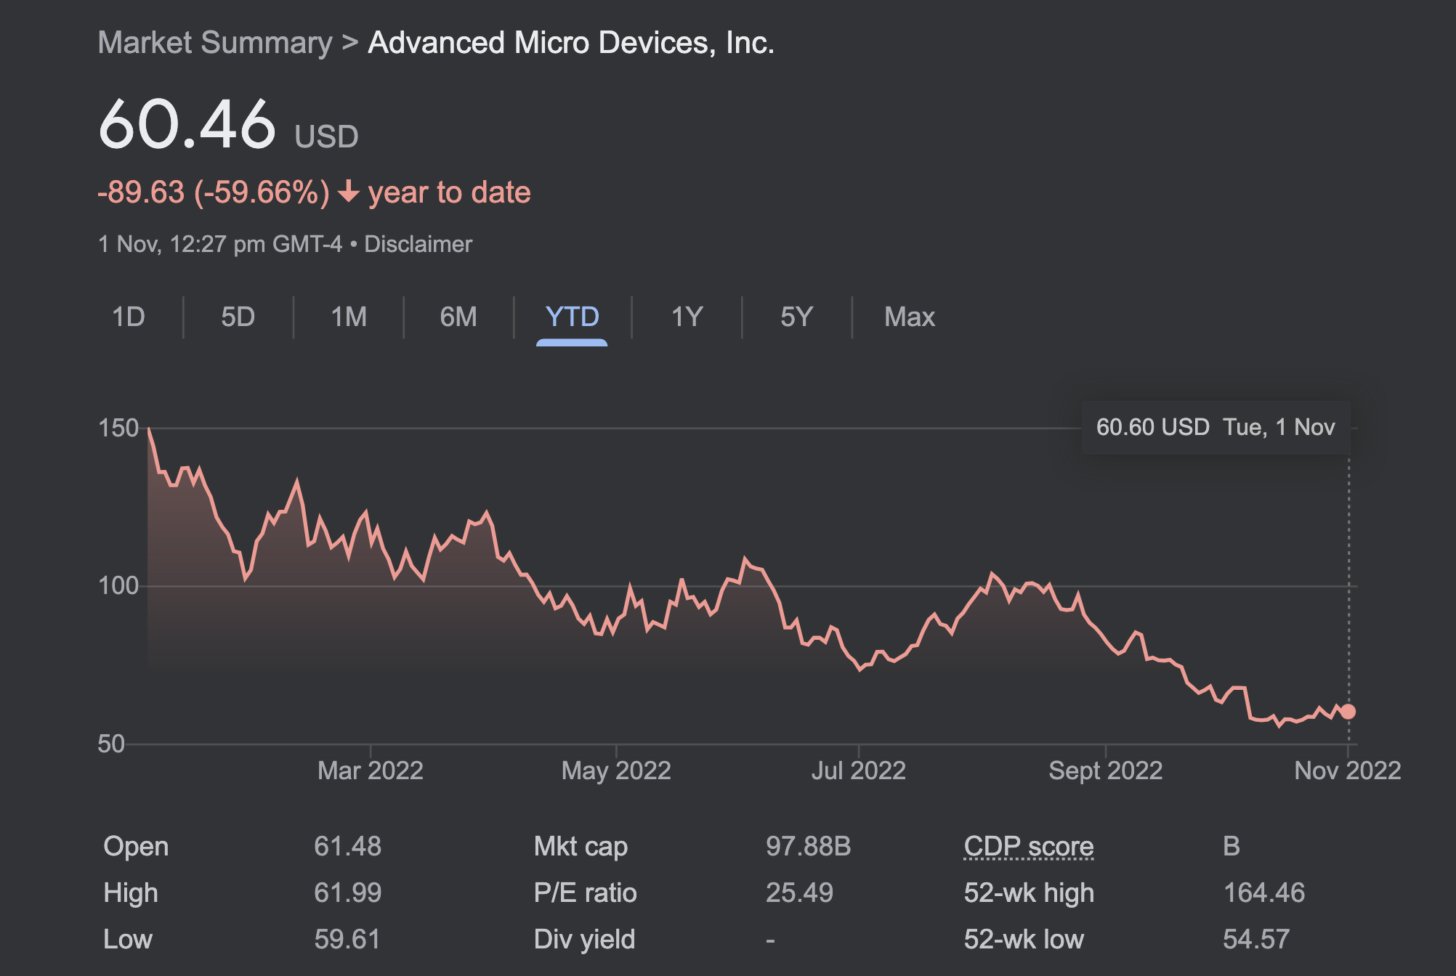
Task: Select the 5D time range tab
Action: (x=238, y=317)
